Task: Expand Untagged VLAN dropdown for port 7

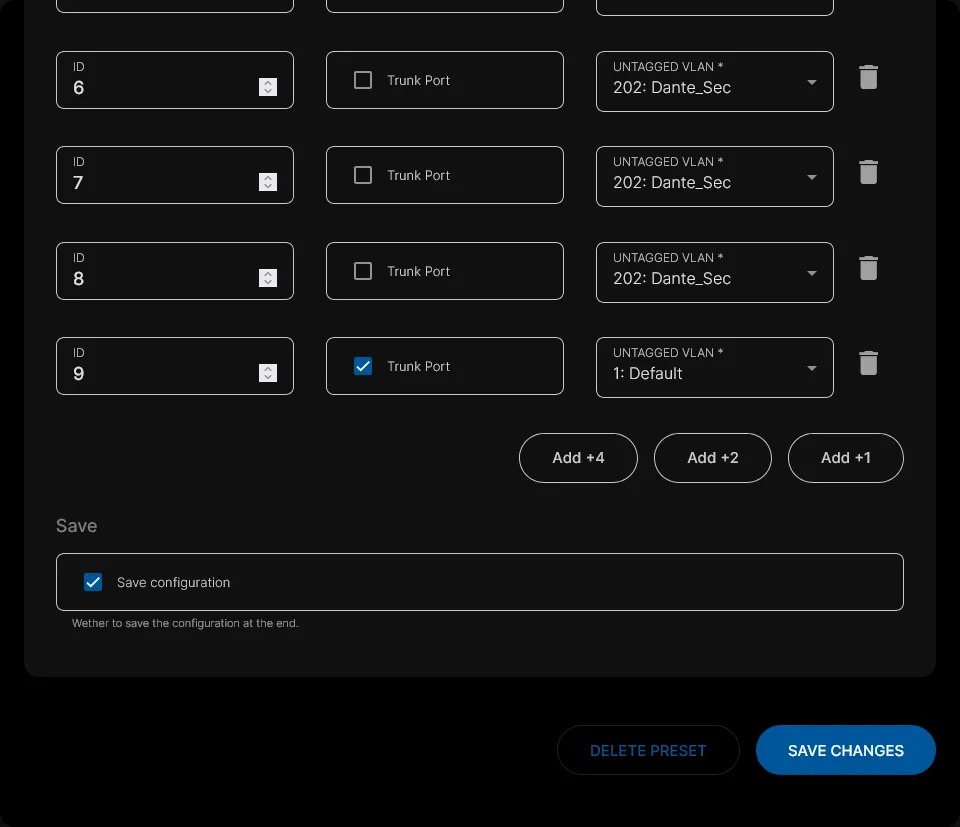Action: click(714, 176)
